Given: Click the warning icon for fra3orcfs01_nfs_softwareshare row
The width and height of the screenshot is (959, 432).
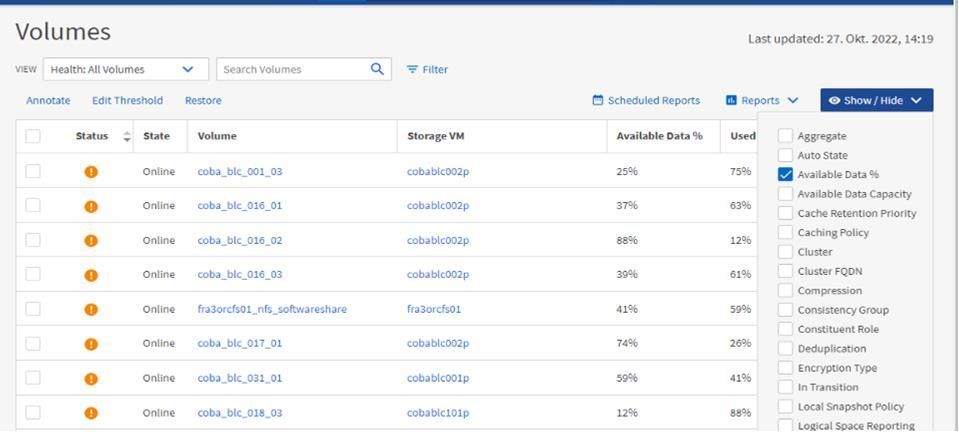Looking at the screenshot, I should 91,310.
